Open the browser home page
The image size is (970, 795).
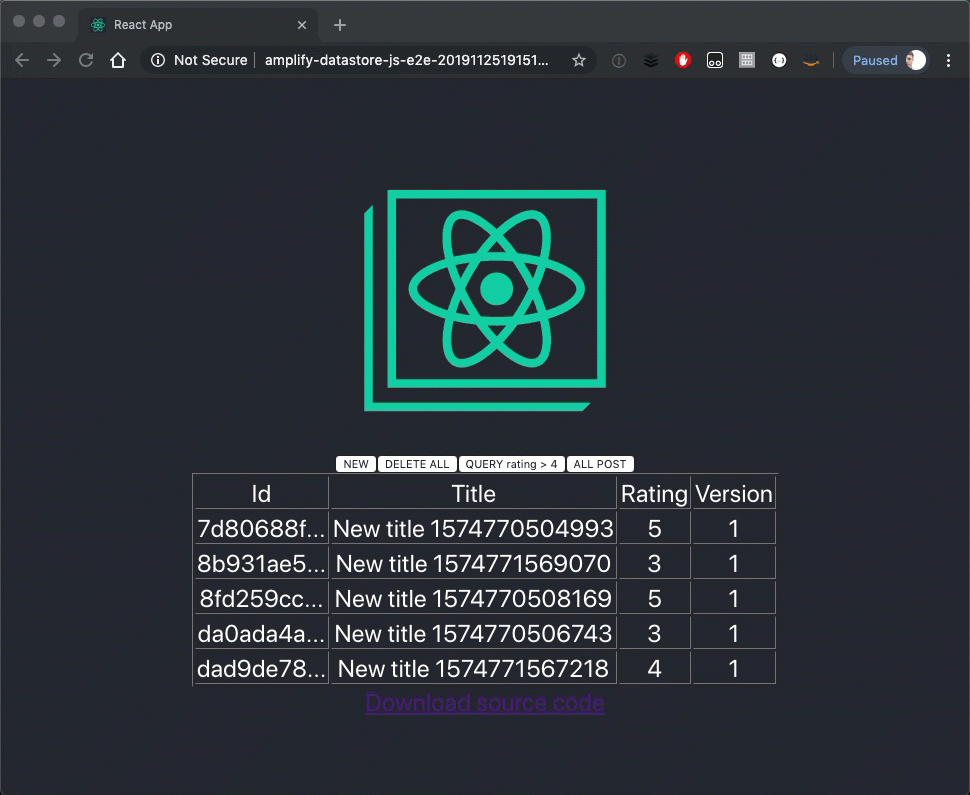pyautogui.click(x=118, y=60)
